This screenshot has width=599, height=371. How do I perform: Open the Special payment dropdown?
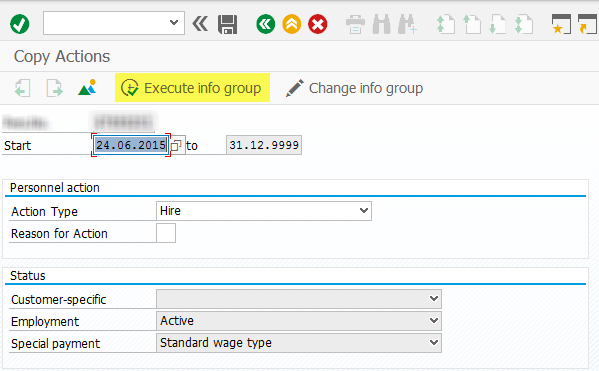pyautogui.click(x=299, y=343)
